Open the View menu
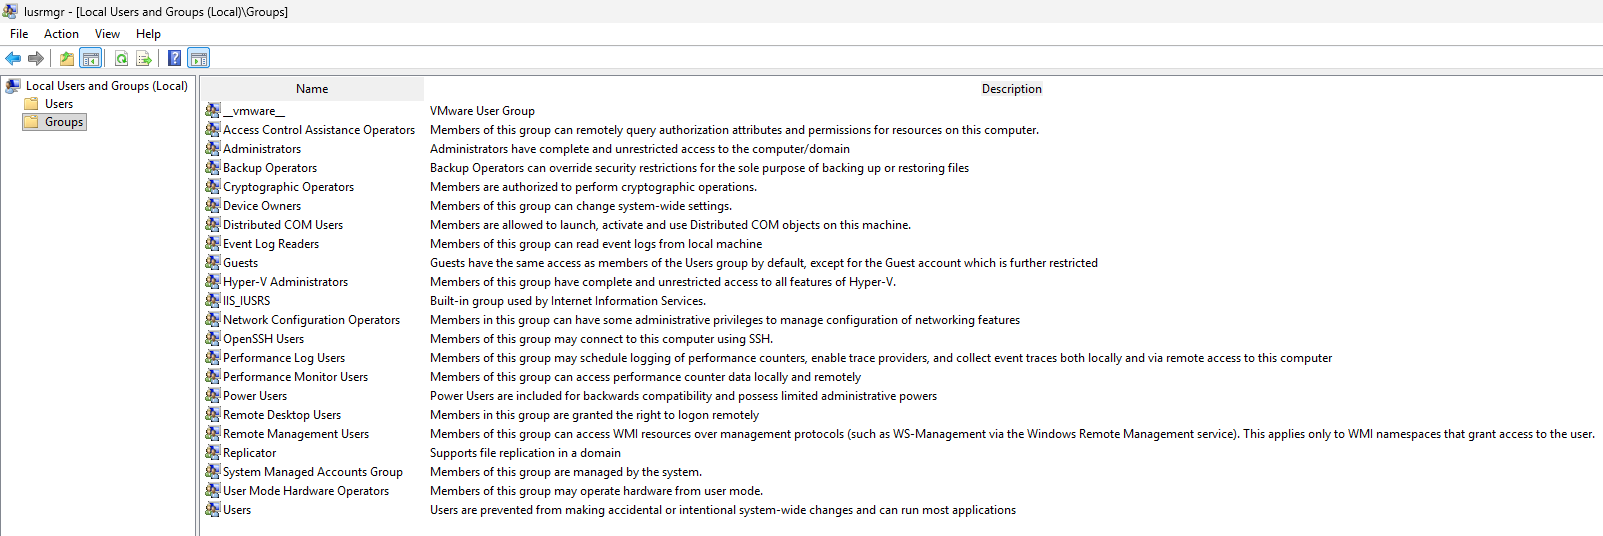Screen dimensions: 1603x536 [x=107, y=34]
